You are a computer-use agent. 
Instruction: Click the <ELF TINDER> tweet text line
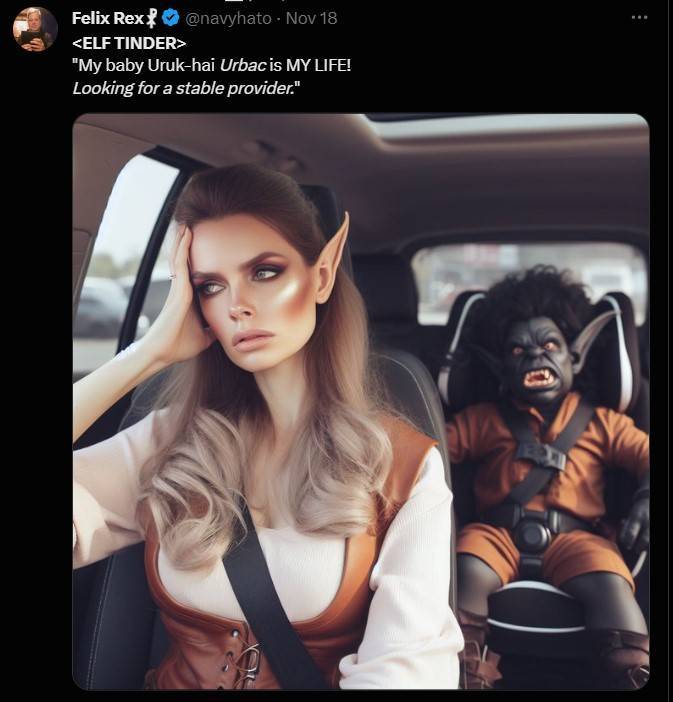[x=129, y=43]
